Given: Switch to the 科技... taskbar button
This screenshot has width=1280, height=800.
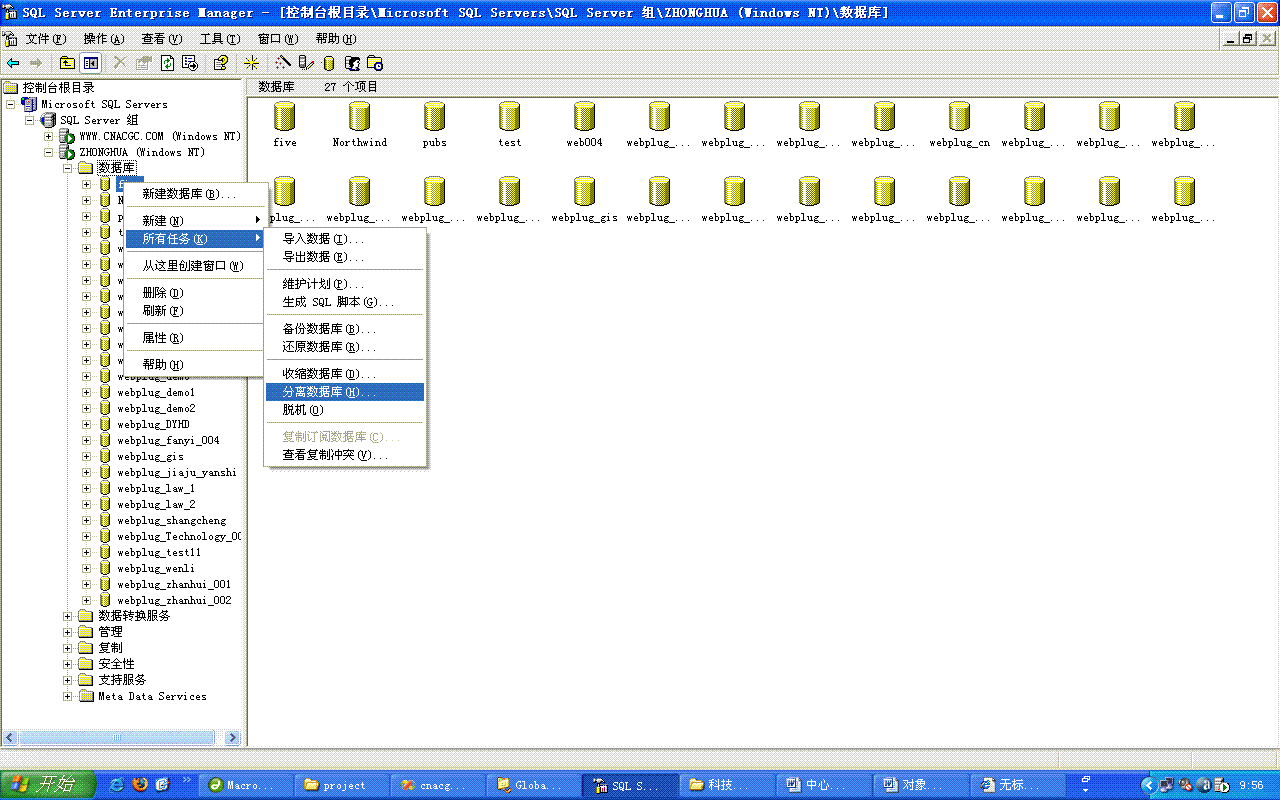Looking at the screenshot, I should click(729, 785).
